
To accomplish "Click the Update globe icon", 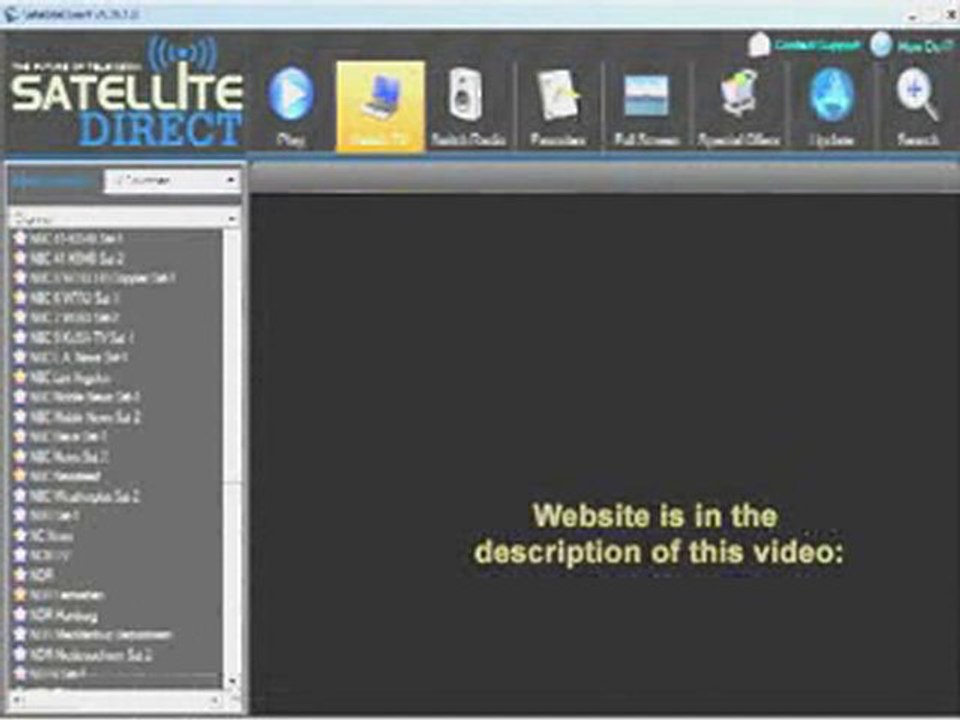I will (x=831, y=95).
